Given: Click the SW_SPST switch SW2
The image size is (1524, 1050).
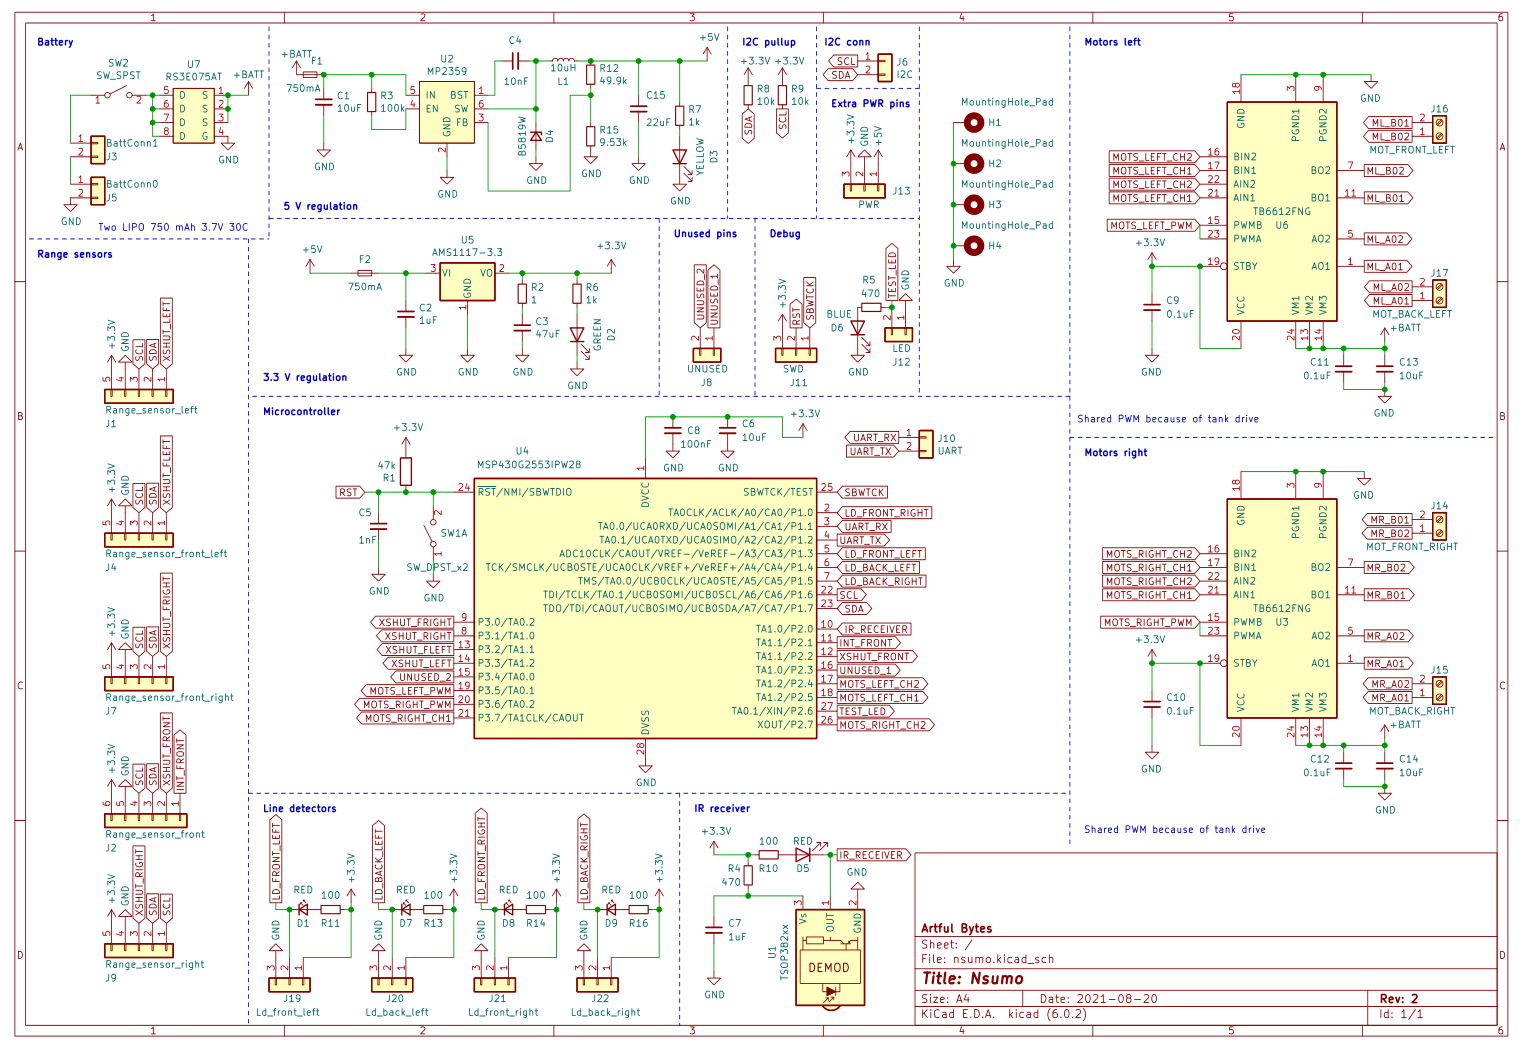Looking at the screenshot, I should (x=119, y=96).
